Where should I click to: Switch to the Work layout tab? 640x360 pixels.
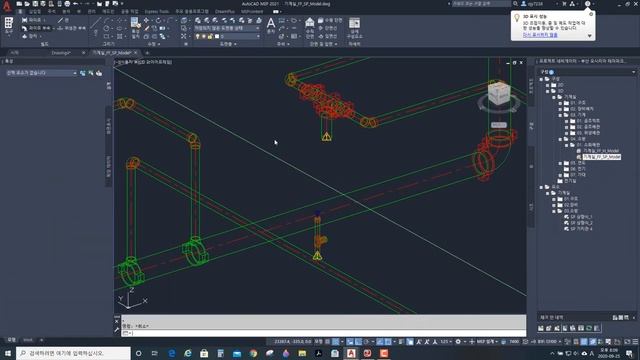pyautogui.click(x=28, y=340)
